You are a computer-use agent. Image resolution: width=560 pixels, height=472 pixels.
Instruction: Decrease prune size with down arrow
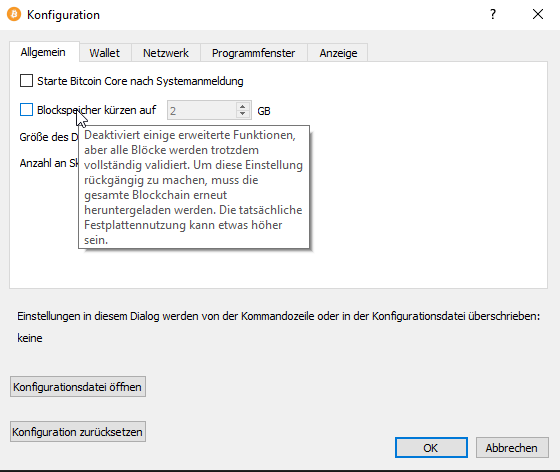click(x=242, y=114)
